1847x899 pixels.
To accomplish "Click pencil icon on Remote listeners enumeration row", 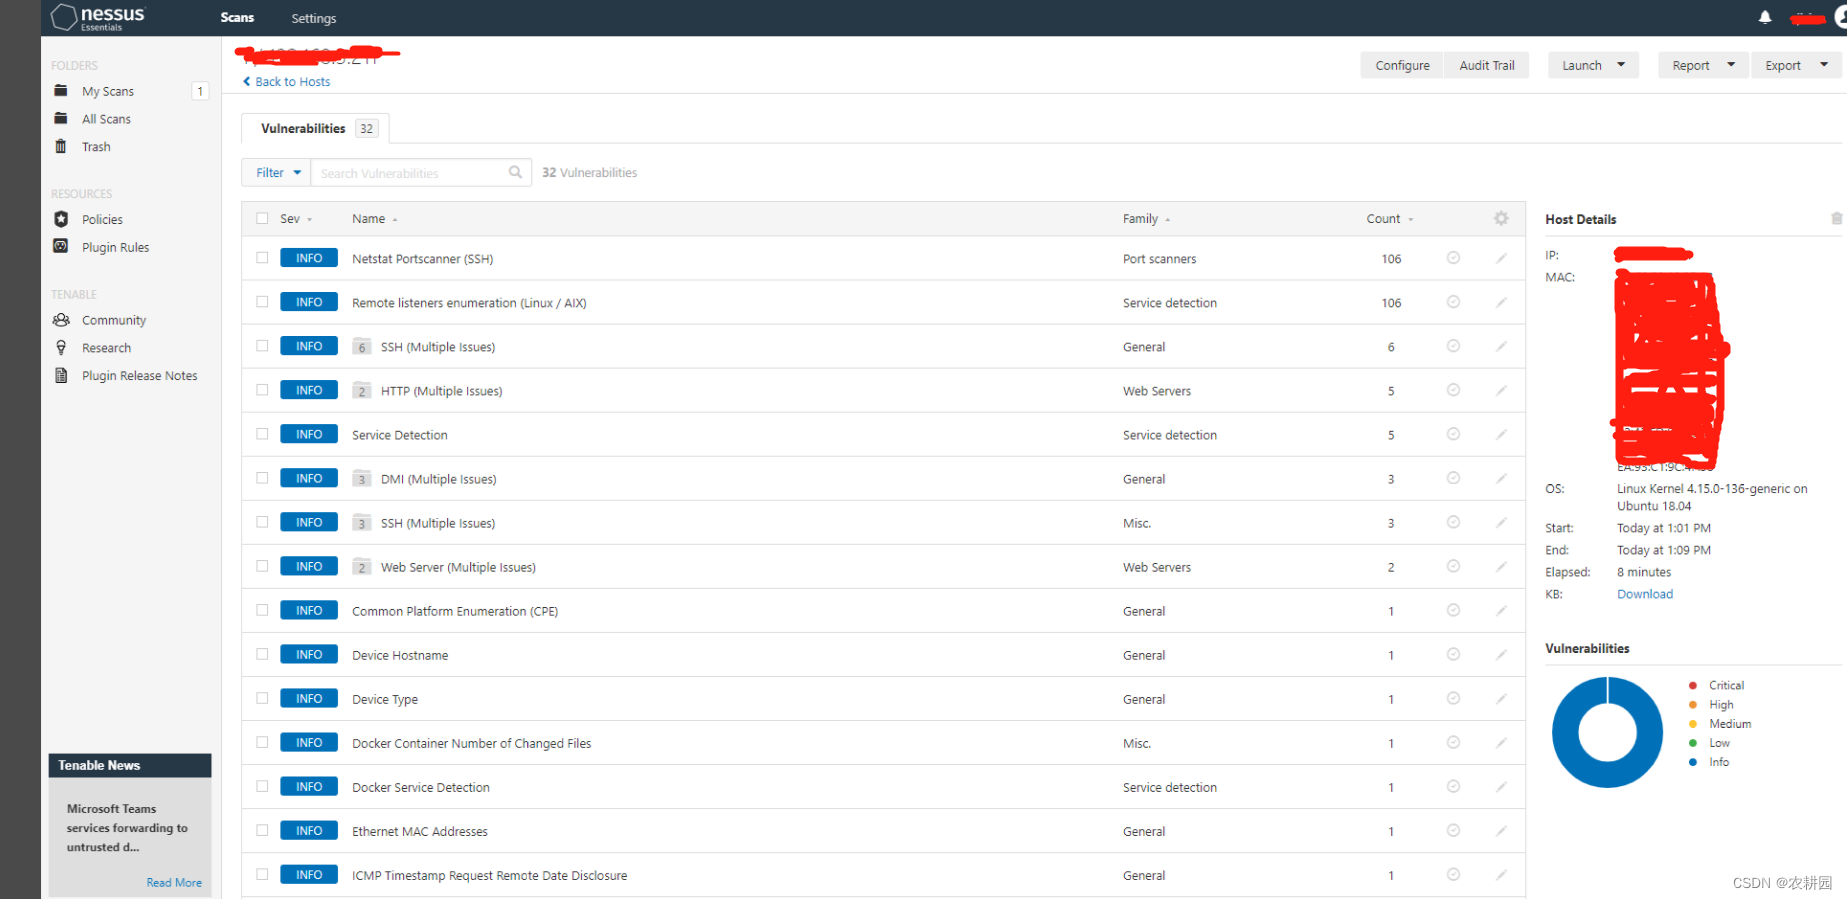I will [x=1501, y=302].
